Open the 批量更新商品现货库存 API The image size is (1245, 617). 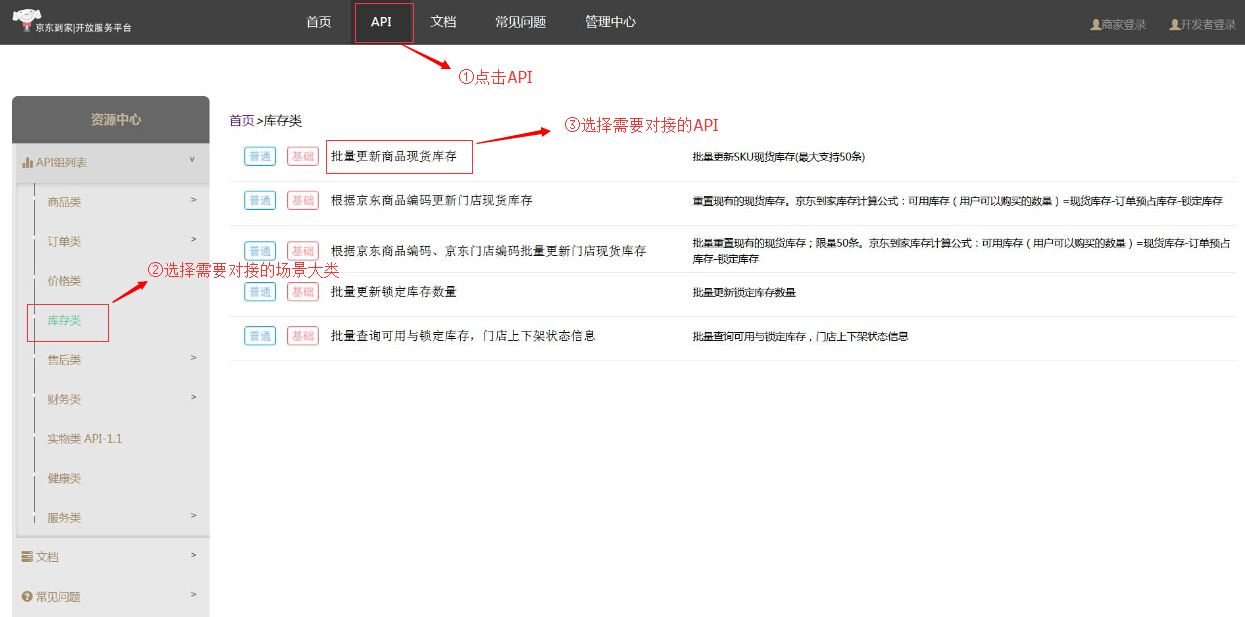pos(394,156)
